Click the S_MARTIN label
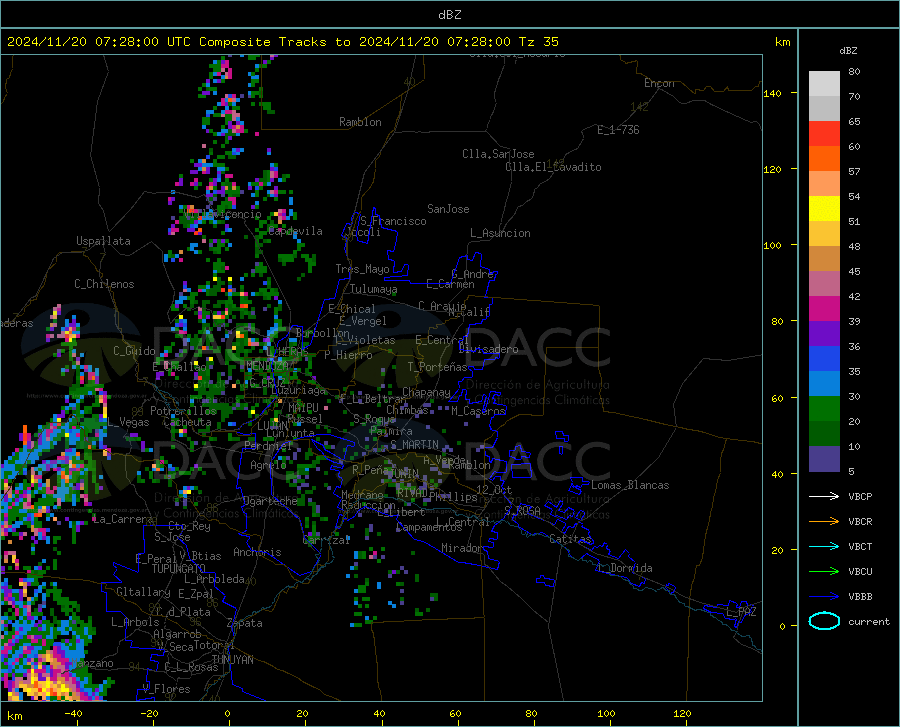 pyautogui.click(x=414, y=445)
